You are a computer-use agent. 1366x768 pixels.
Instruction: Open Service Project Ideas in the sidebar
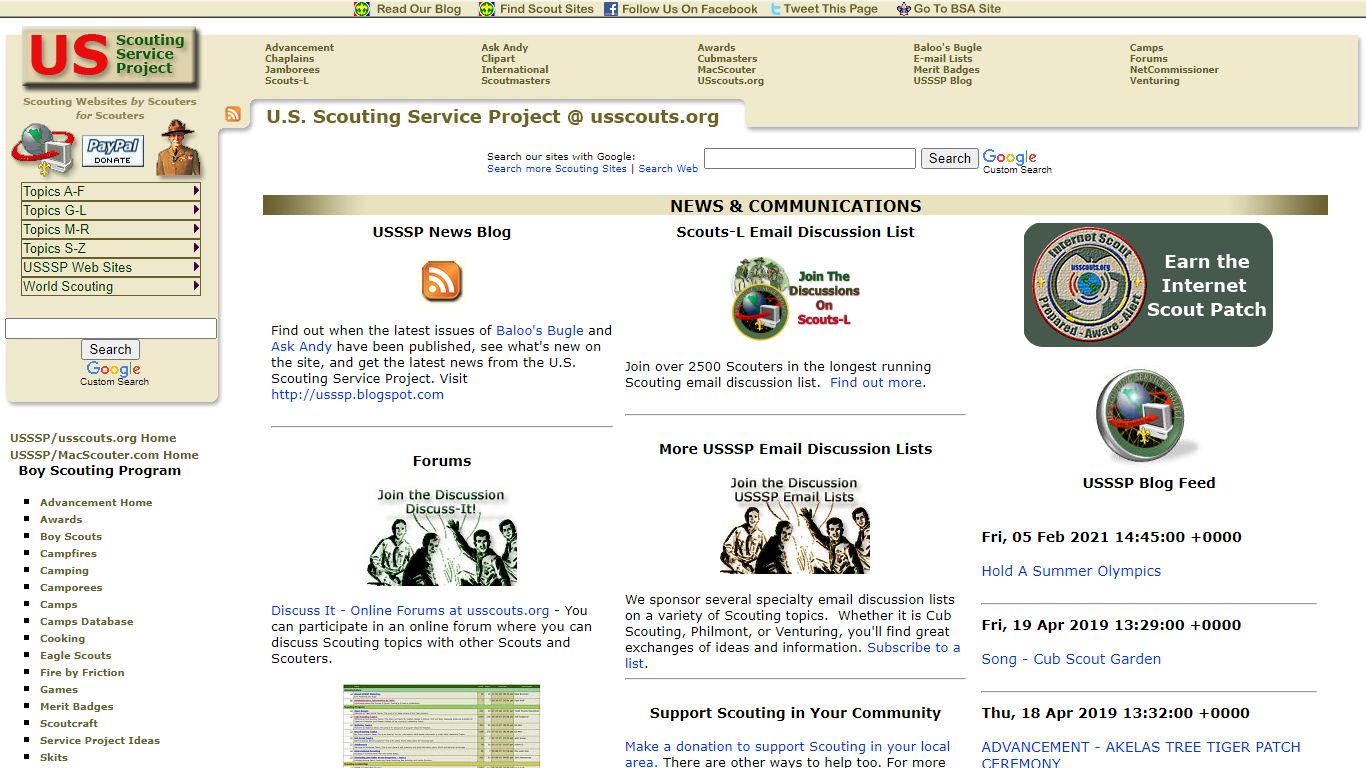(x=100, y=741)
